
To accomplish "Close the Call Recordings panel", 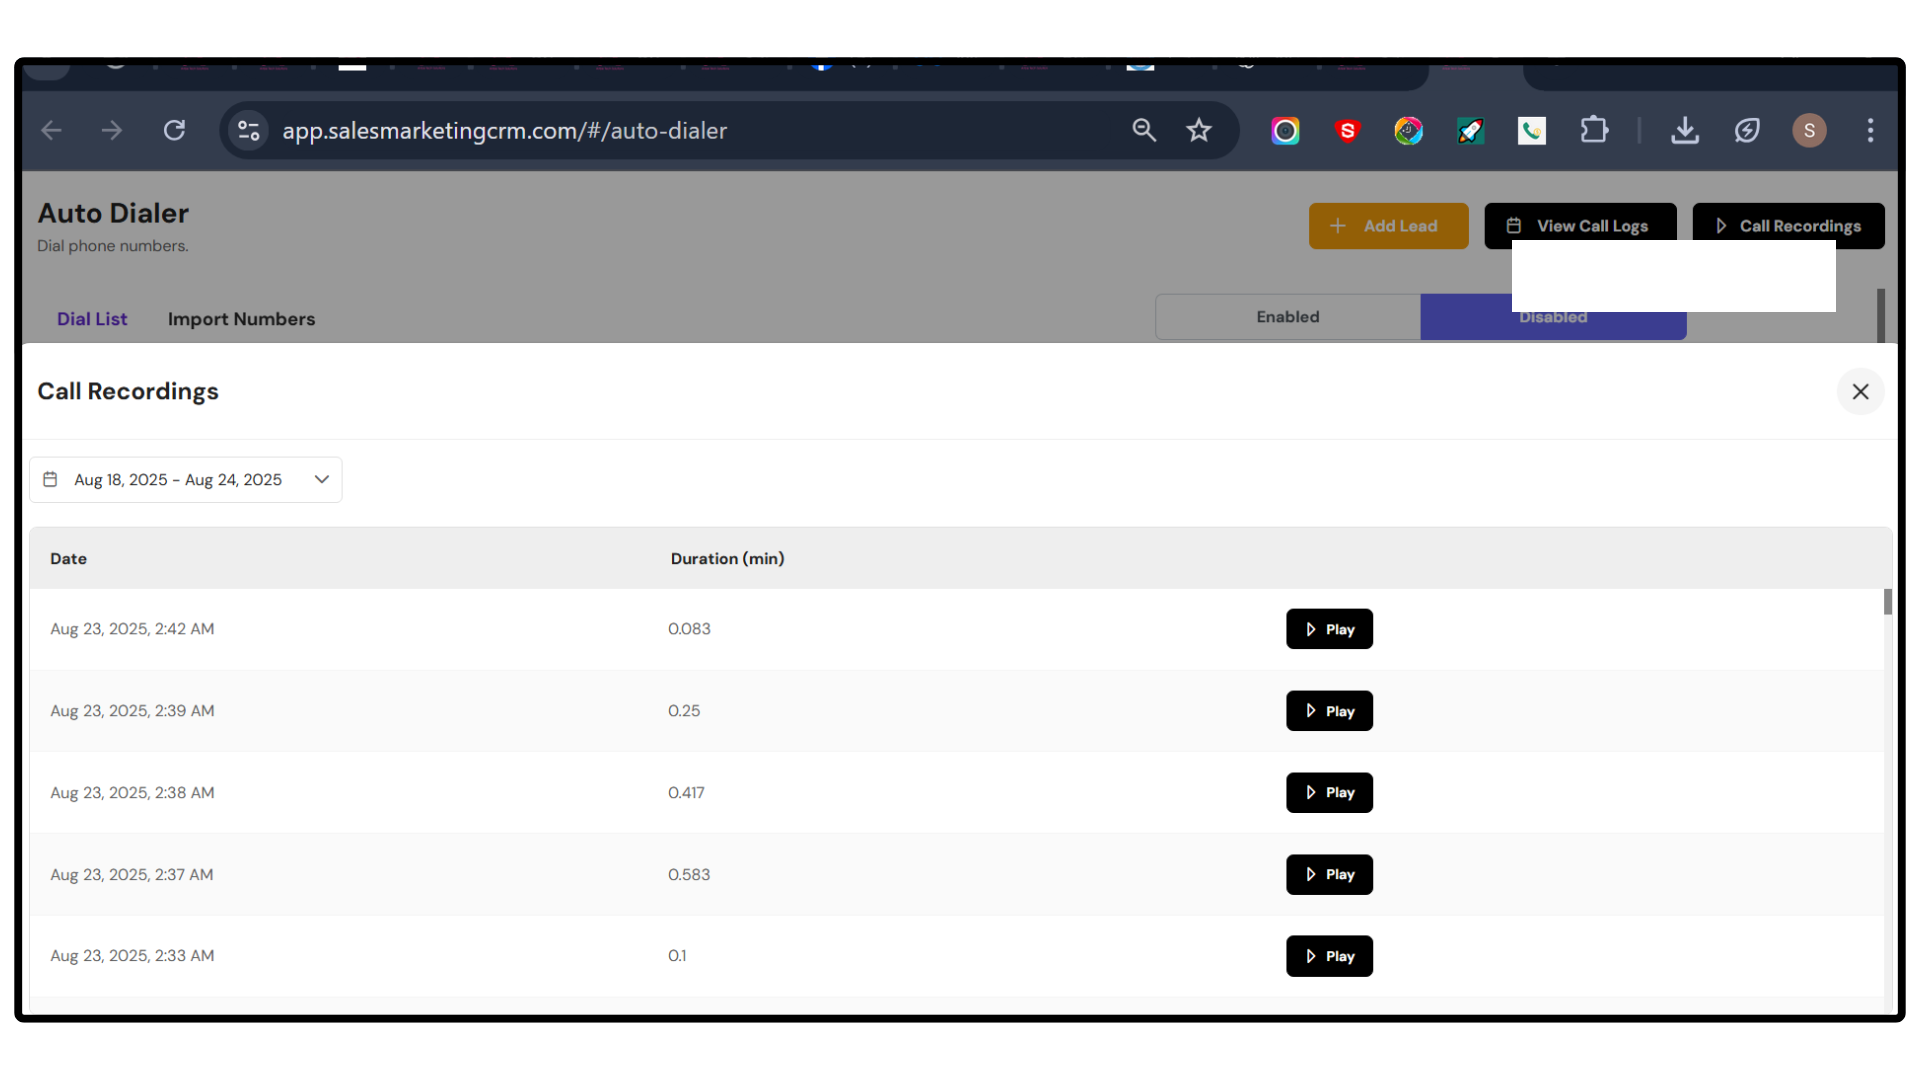I will [x=1860, y=391].
